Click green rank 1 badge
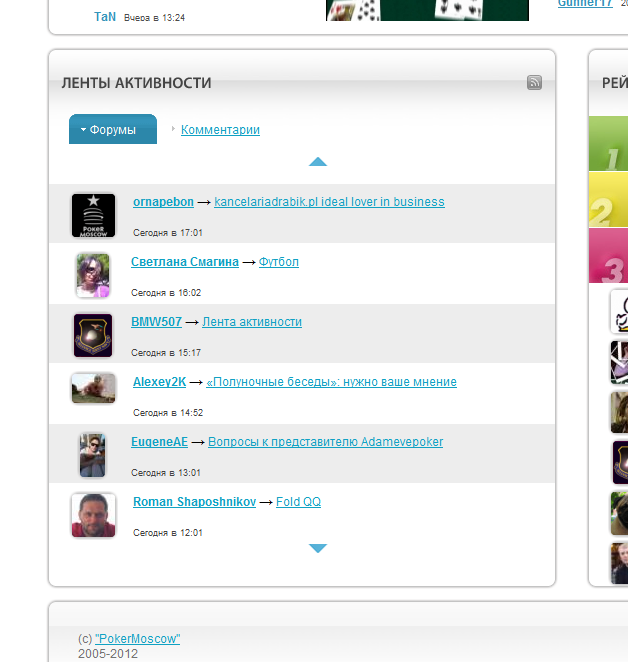Image resolution: width=628 pixels, height=662 pixels. pos(609,144)
